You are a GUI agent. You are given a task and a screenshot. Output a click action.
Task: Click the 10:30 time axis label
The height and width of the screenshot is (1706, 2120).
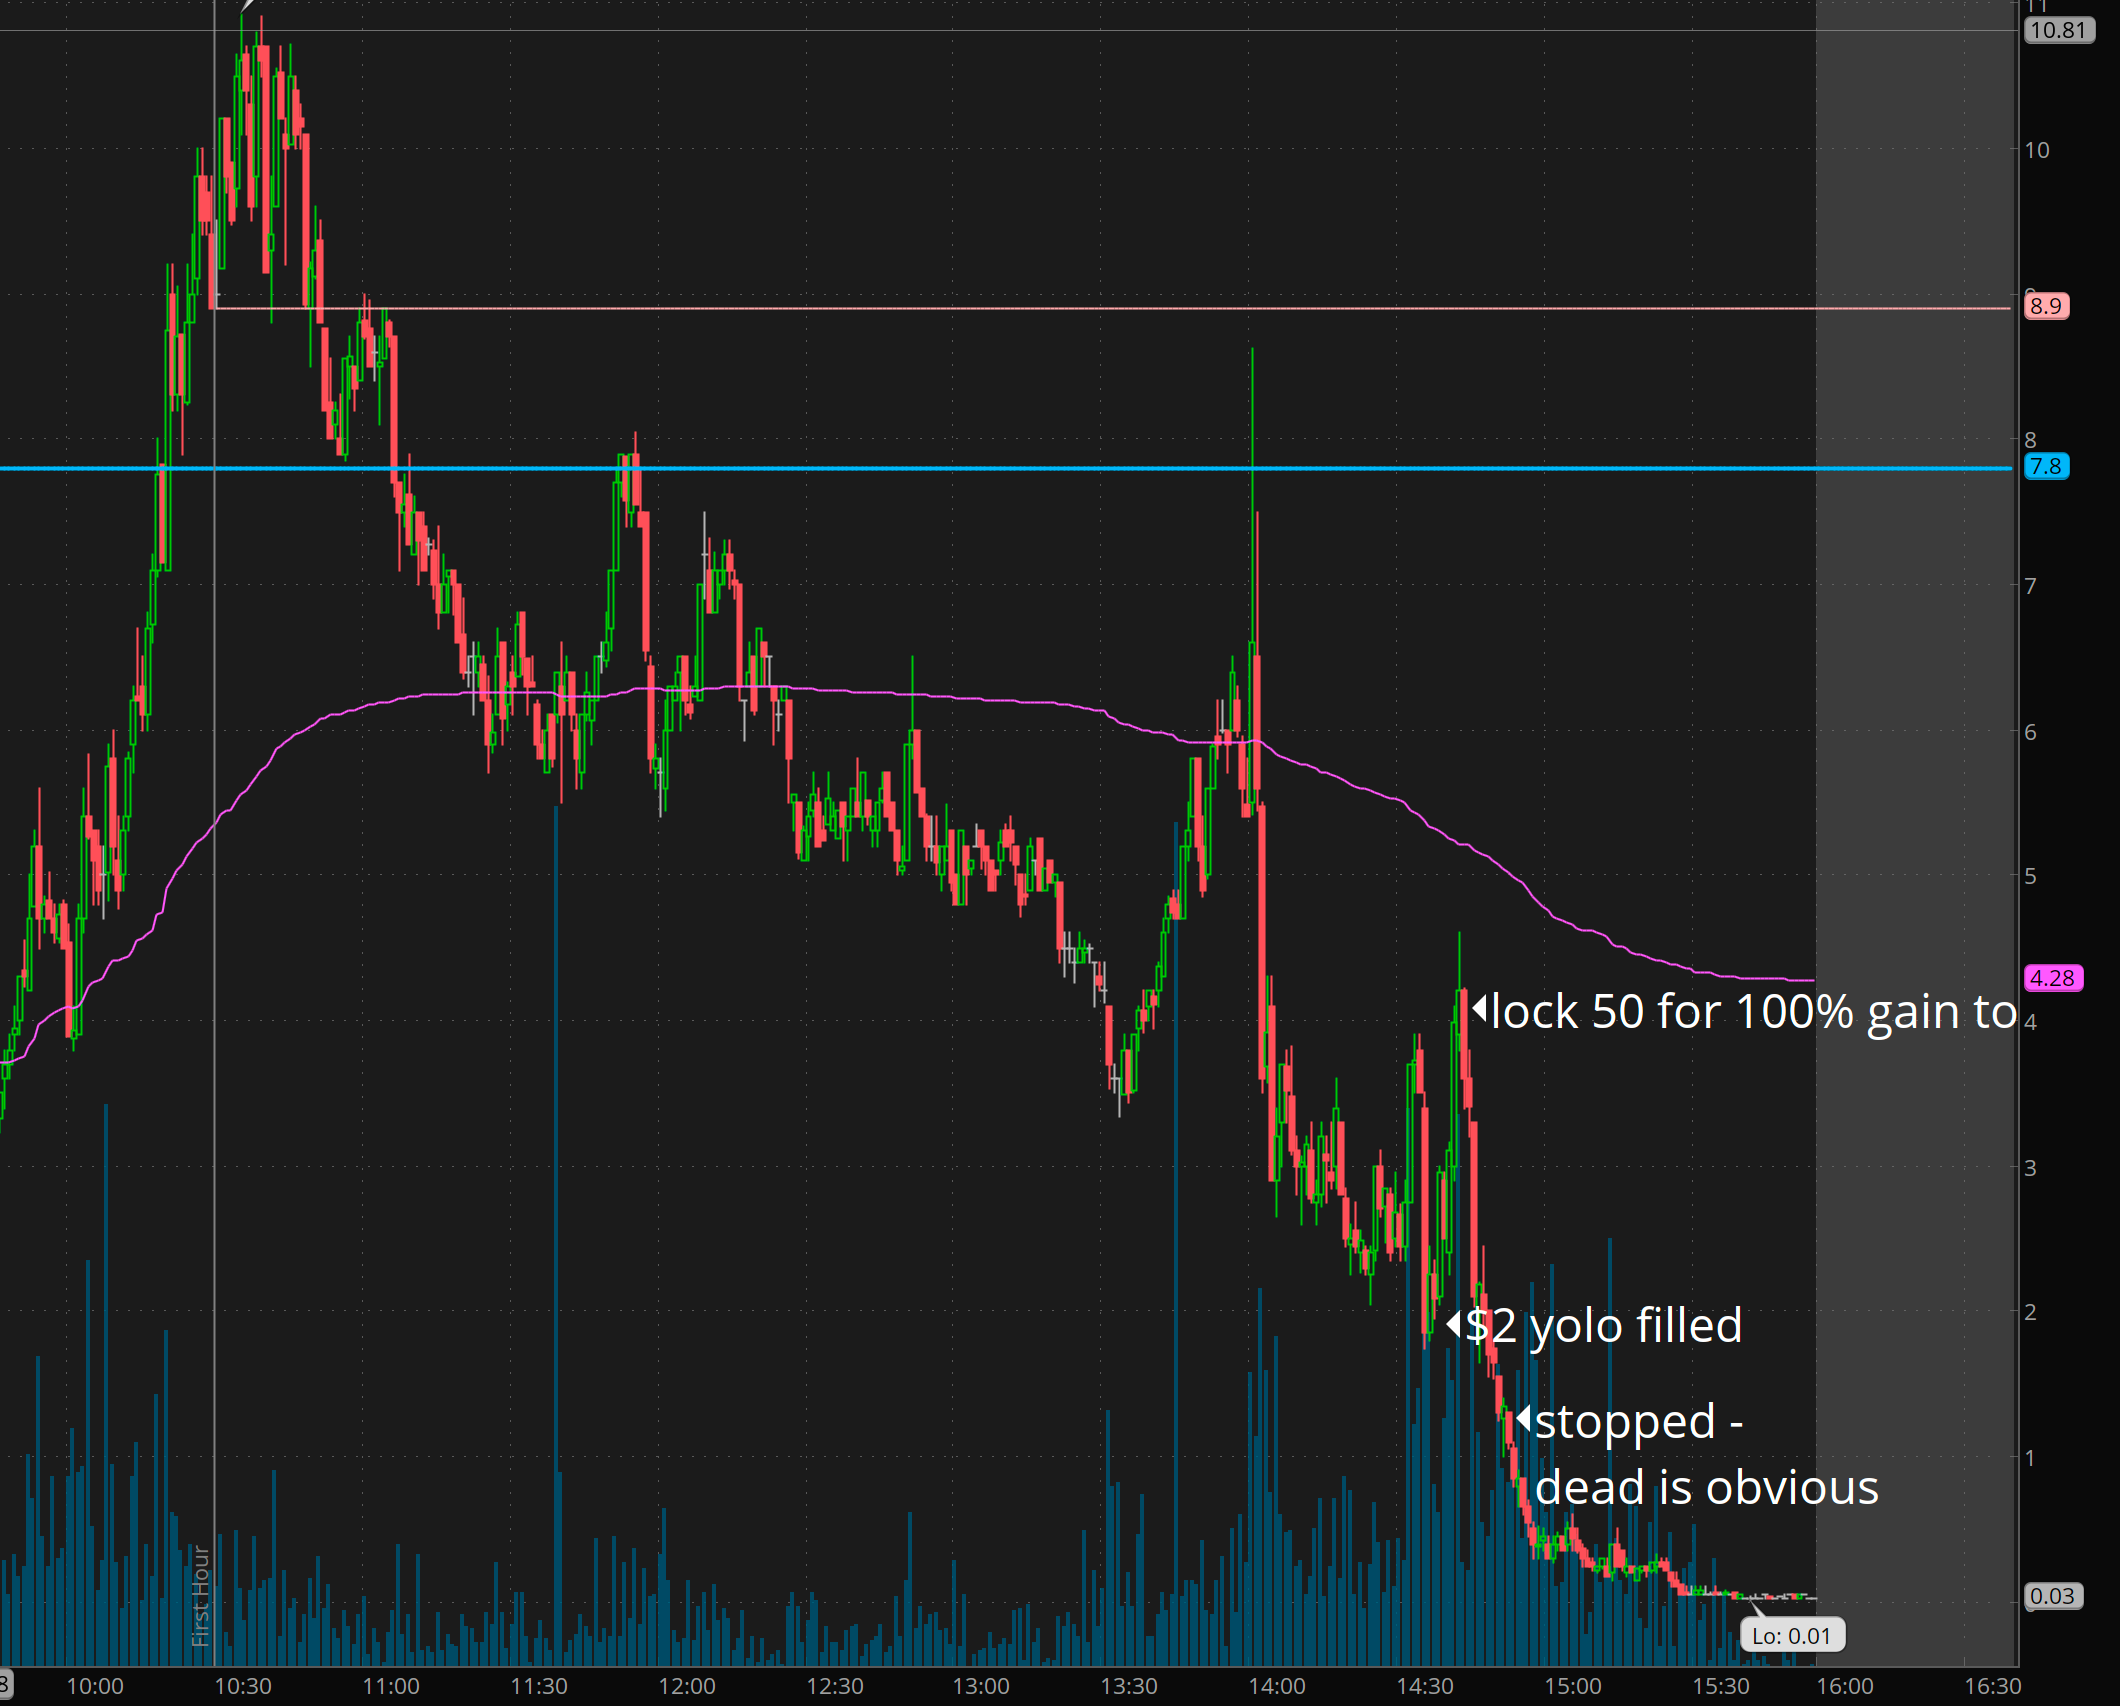click(242, 1686)
